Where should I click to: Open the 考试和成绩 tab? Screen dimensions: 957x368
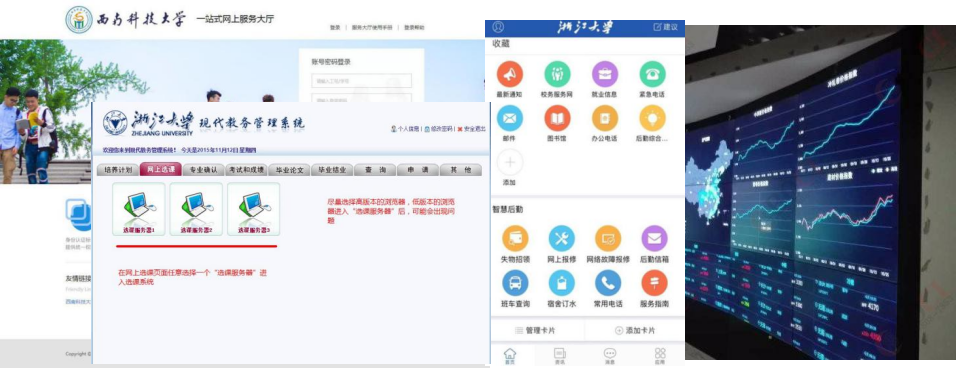coord(247,170)
